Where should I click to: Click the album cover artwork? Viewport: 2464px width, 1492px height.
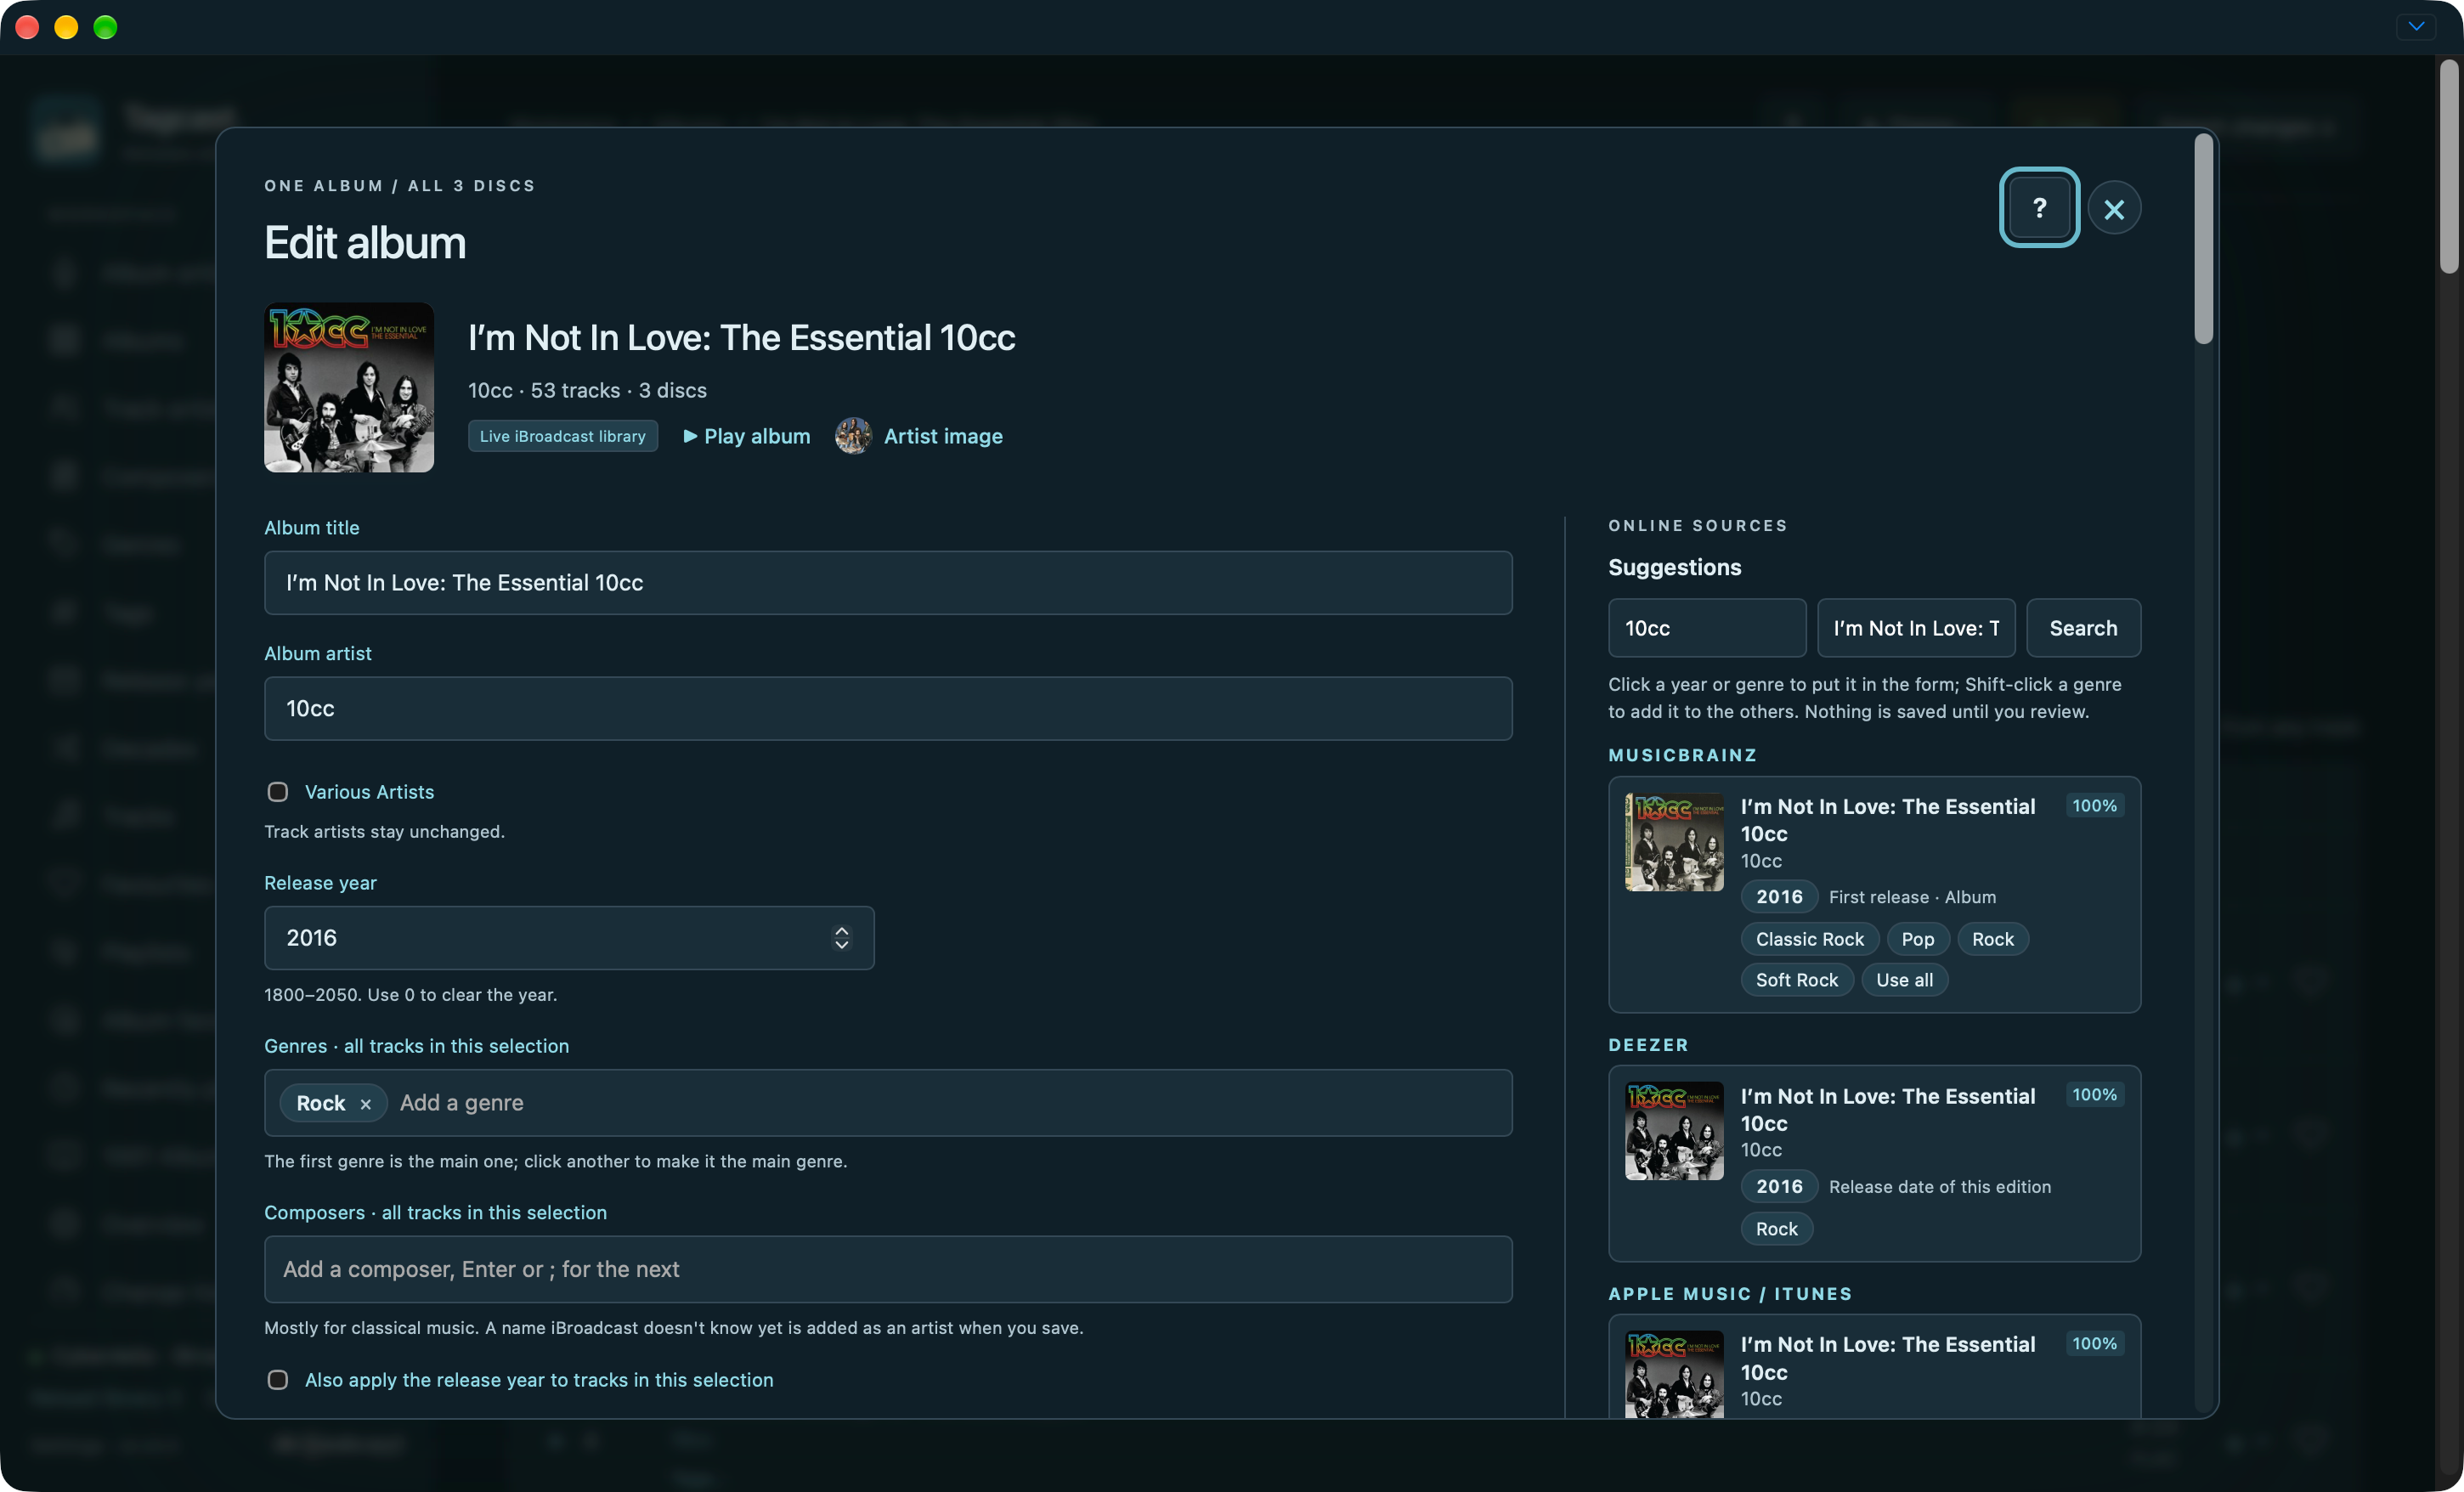349,387
